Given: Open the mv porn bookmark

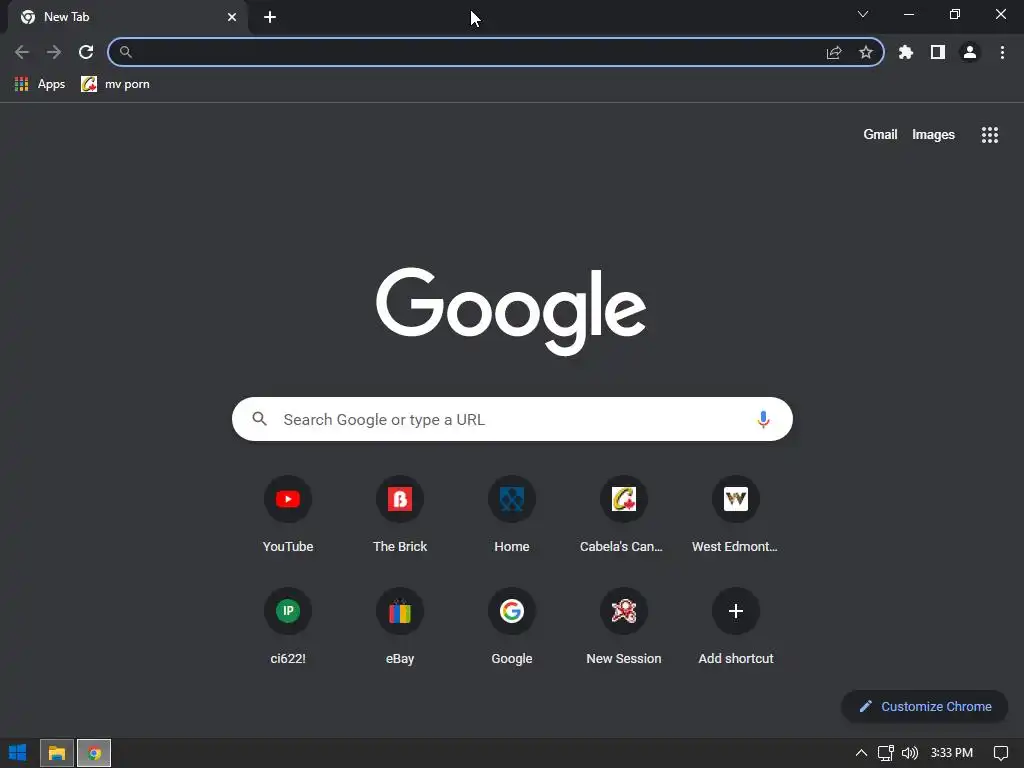Looking at the screenshot, I should pyautogui.click(x=116, y=84).
